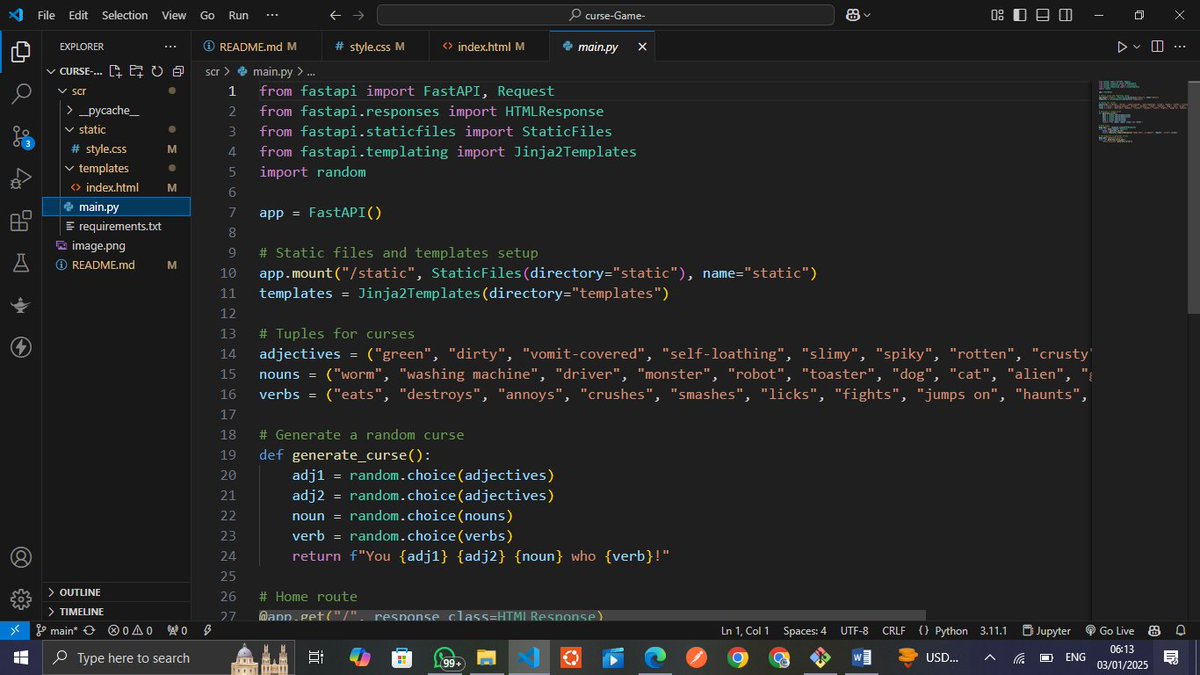The image size is (1200, 675).
Task: Open the remote window status bar icon
Action: pyautogui.click(x=14, y=631)
